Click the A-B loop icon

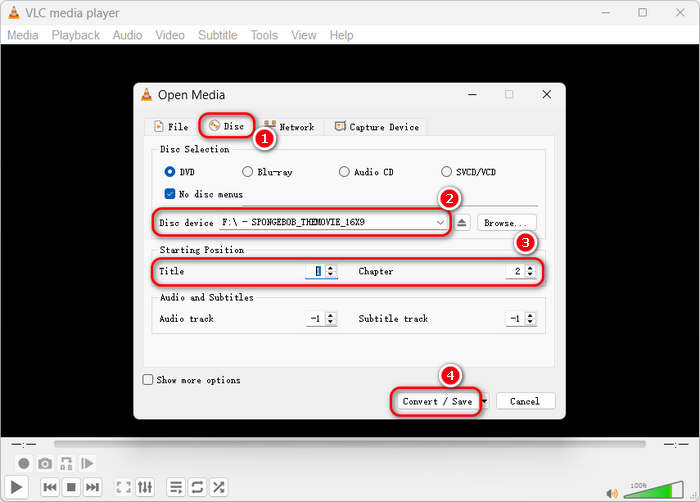[66, 464]
